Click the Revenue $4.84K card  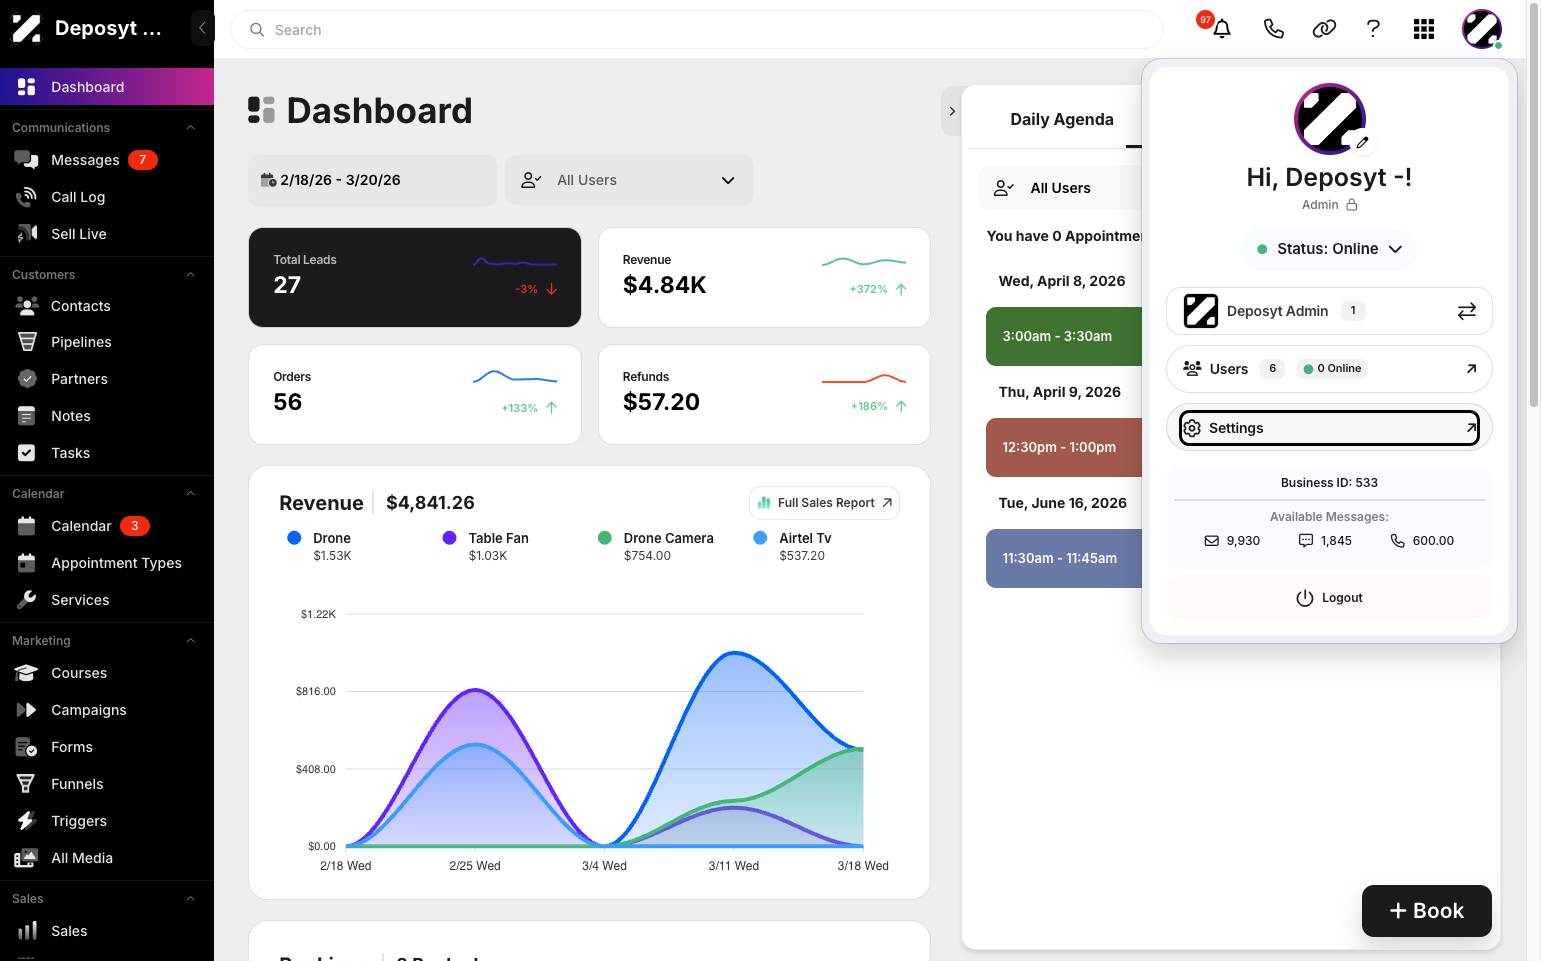point(764,277)
